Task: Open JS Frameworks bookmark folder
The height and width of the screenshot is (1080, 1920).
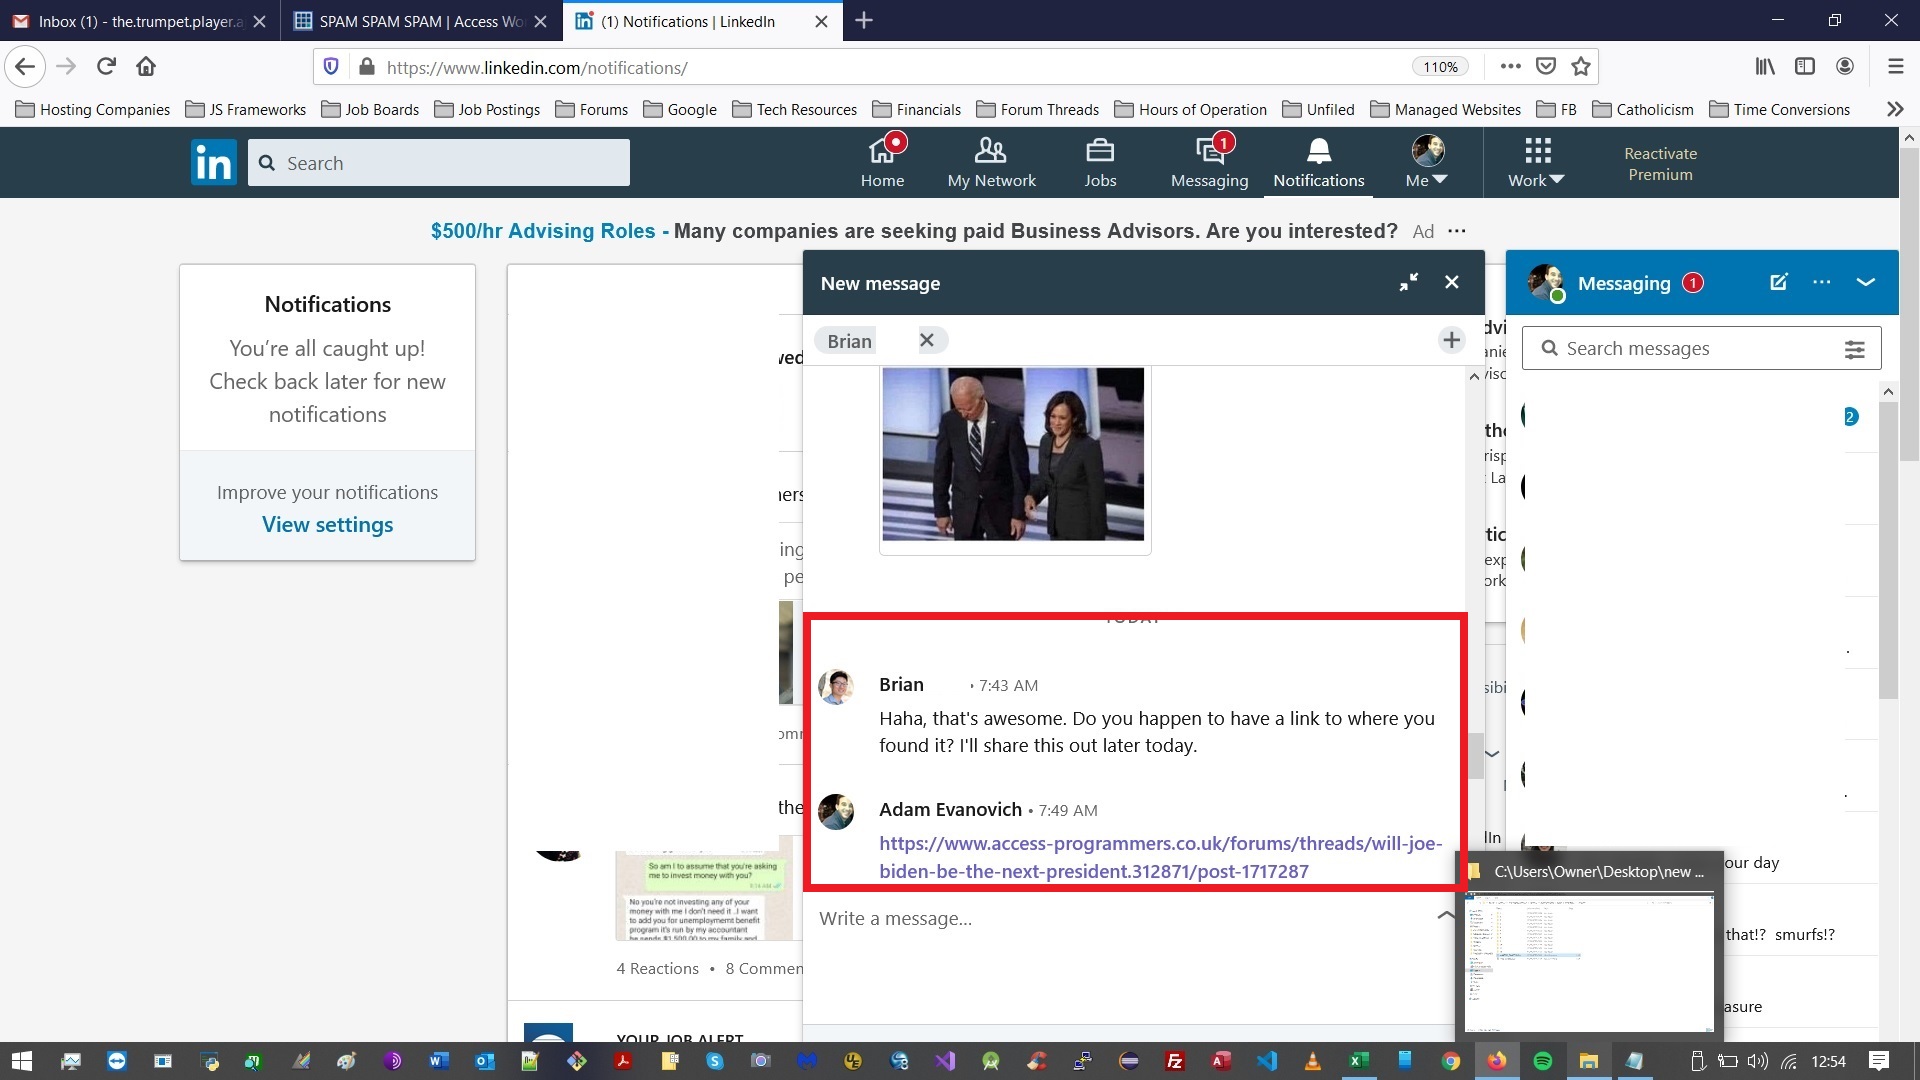Action: point(246,110)
